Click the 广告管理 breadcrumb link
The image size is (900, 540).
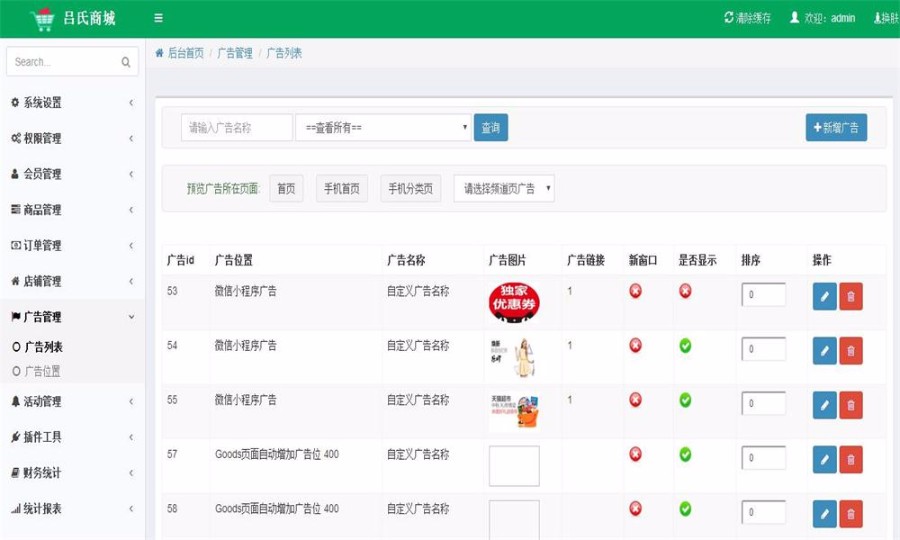coord(235,53)
